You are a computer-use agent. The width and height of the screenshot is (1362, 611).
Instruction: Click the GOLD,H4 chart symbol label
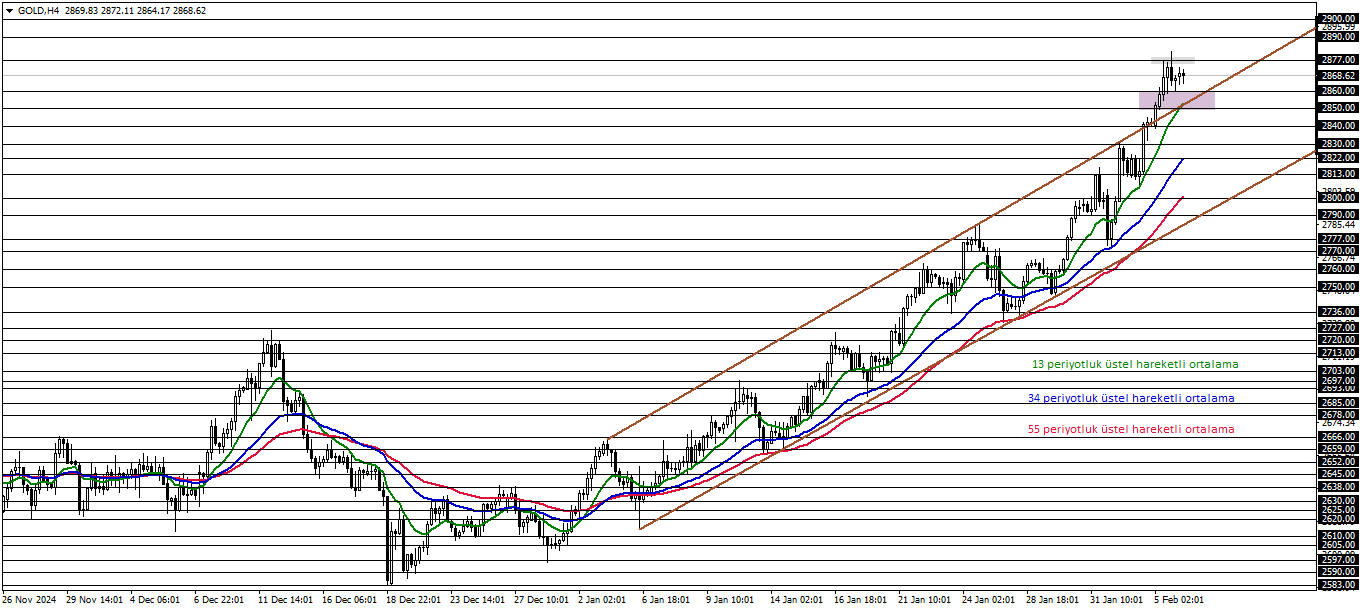click(39, 10)
